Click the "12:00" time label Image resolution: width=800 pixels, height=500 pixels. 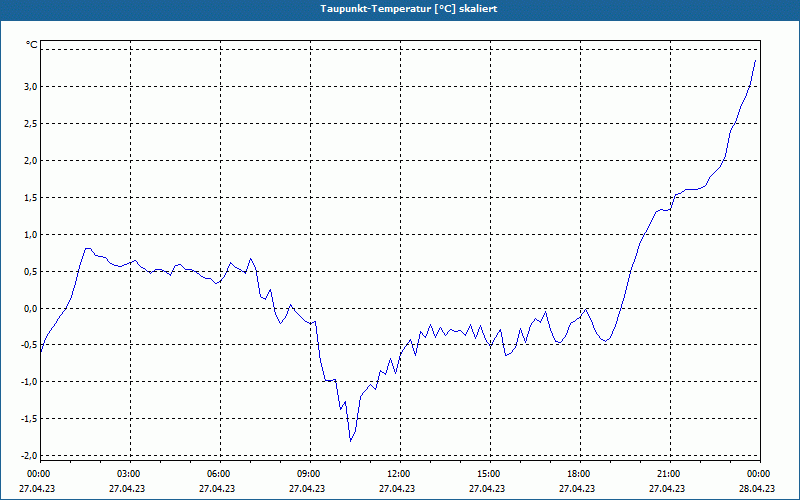(400, 474)
